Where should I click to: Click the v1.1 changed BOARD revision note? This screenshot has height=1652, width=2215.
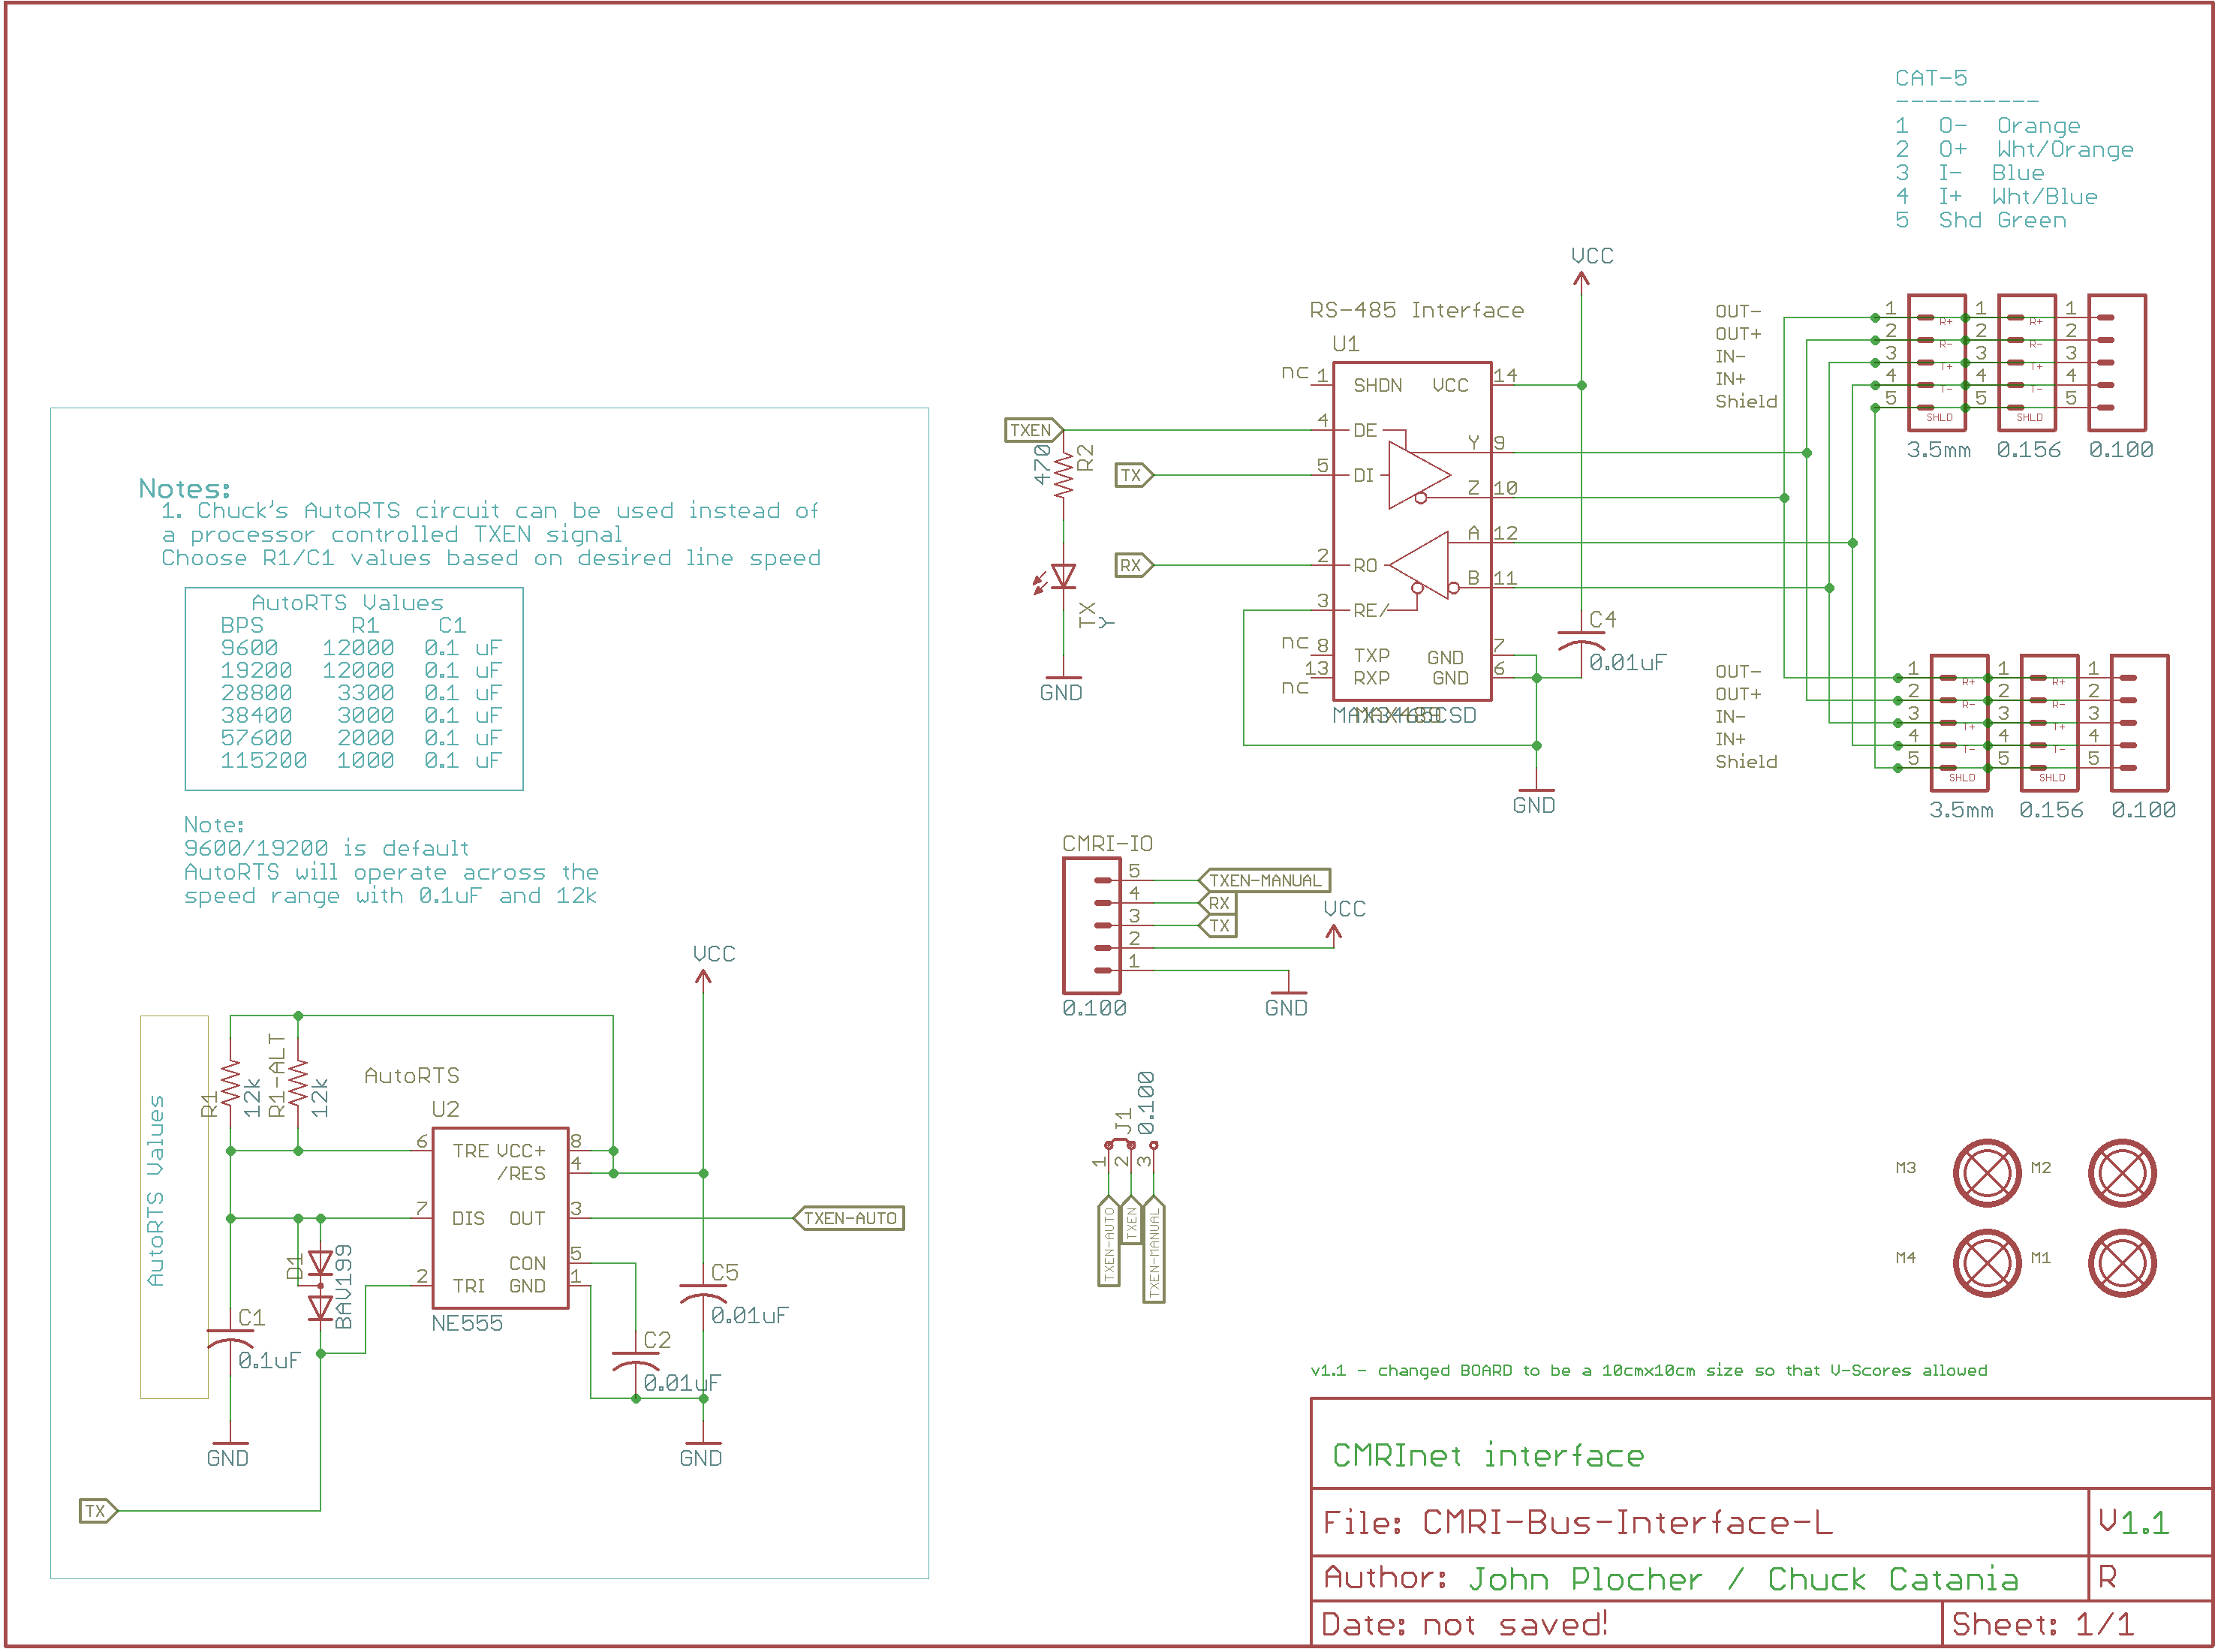1648,1370
